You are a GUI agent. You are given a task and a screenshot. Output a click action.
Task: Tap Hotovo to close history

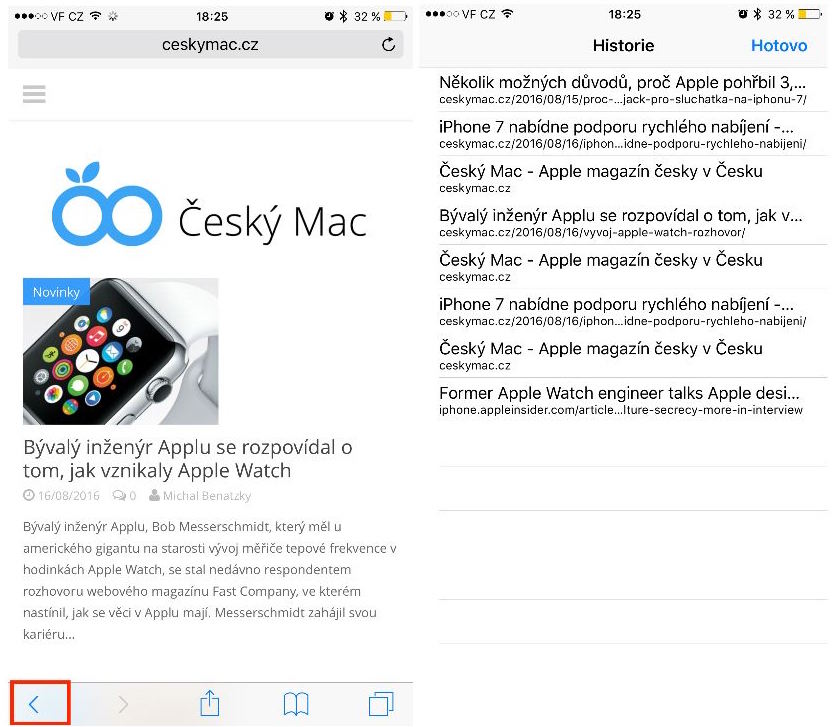pos(779,46)
